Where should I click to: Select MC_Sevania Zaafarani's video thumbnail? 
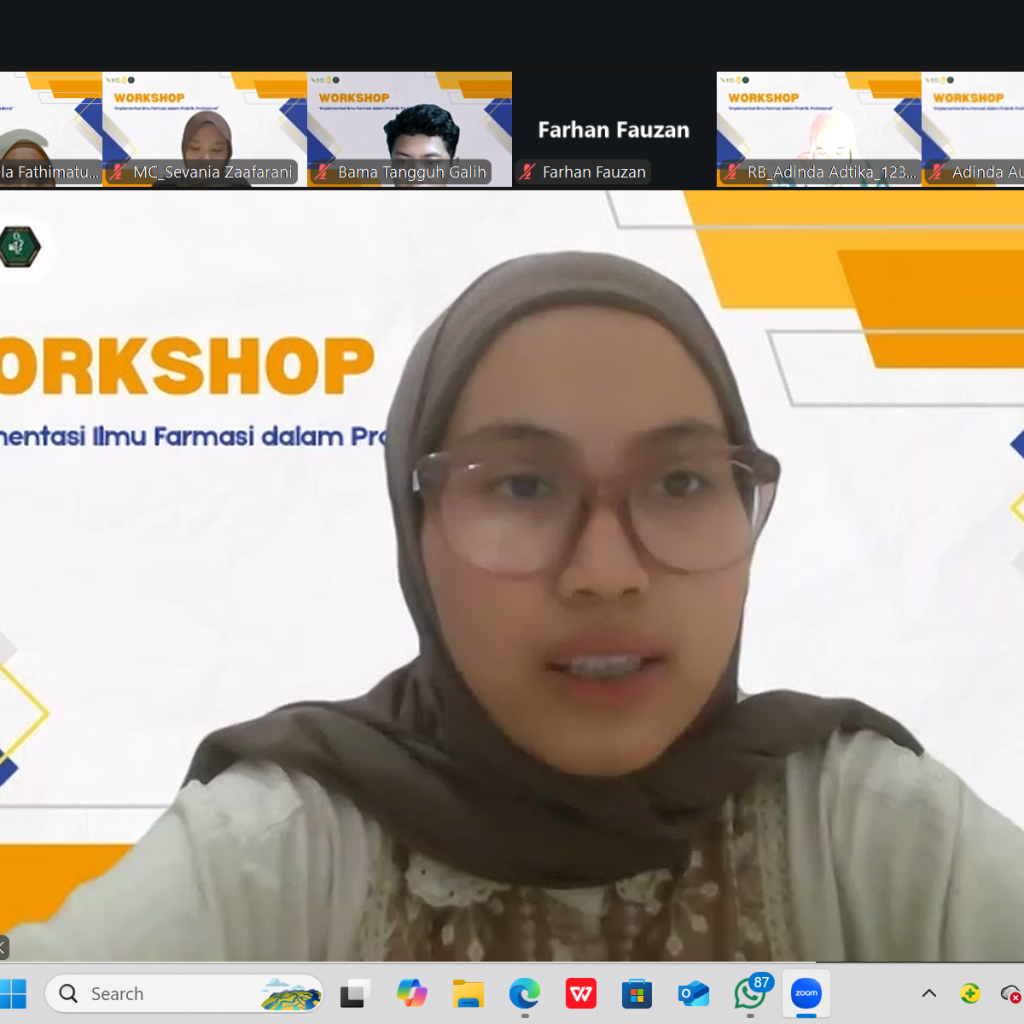point(204,128)
